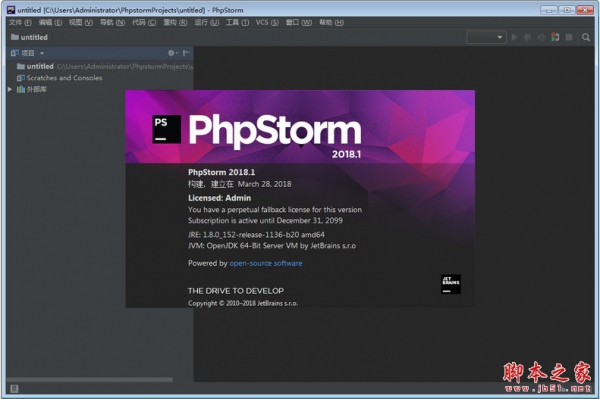
Task: Click the JetBrains logo badge
Action: 451,284
